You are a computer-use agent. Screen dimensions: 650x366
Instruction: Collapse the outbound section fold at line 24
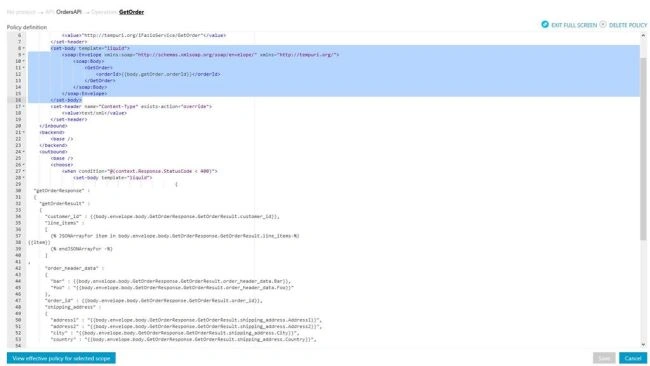[x=24, y=152]
